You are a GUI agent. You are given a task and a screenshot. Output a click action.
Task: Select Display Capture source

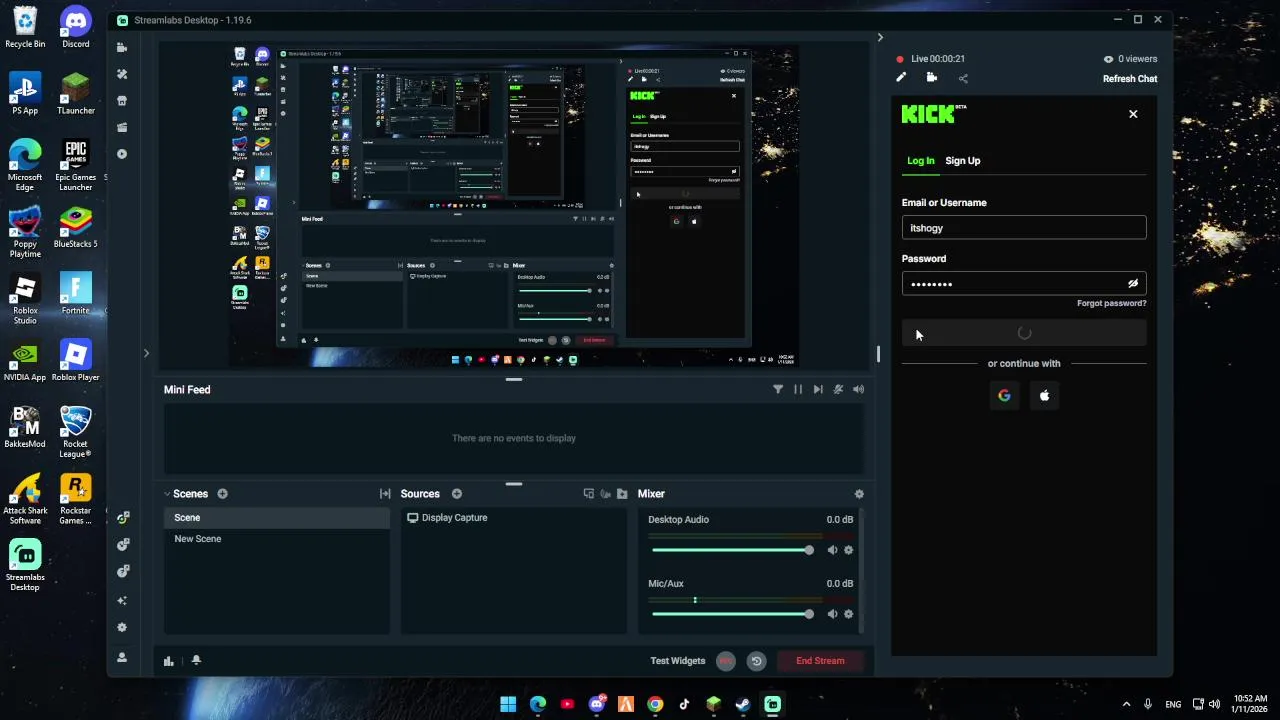(x=513, y=518)
